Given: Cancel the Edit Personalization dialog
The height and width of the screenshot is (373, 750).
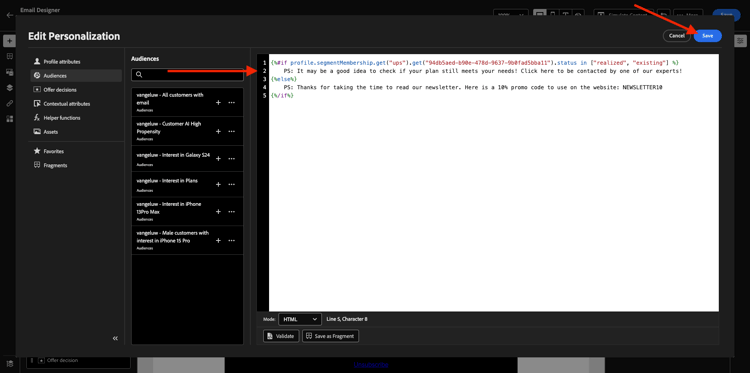Looking at the screenshot, I should (x=677, y=36).
